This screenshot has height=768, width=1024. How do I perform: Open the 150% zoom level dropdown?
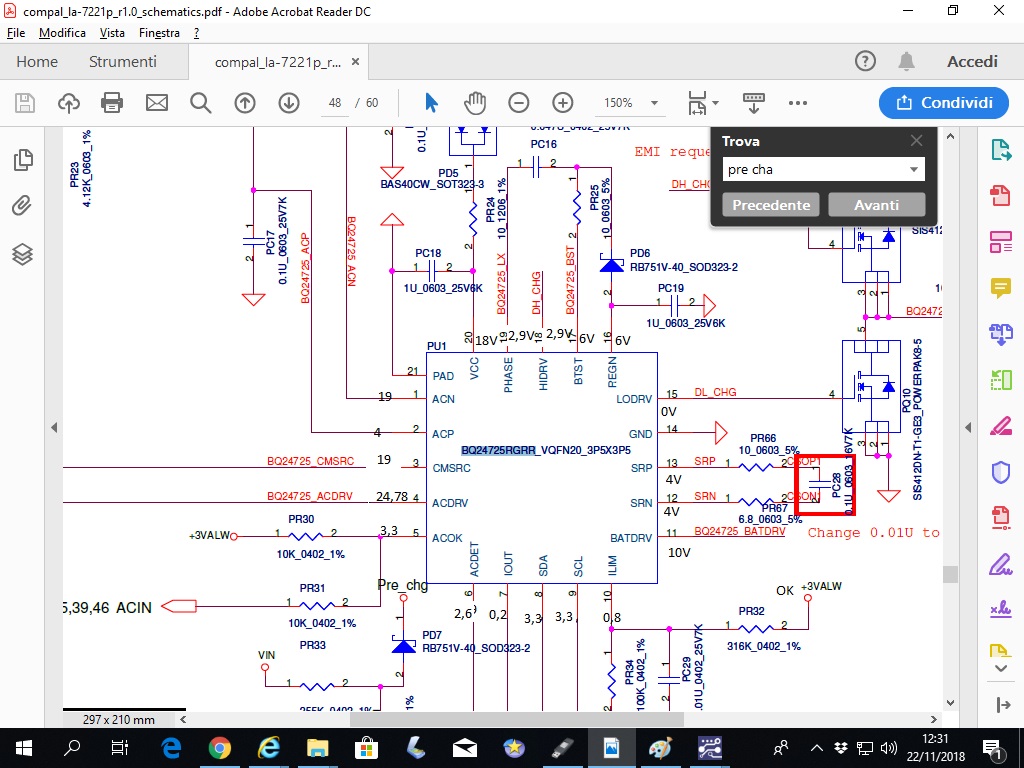654,103
